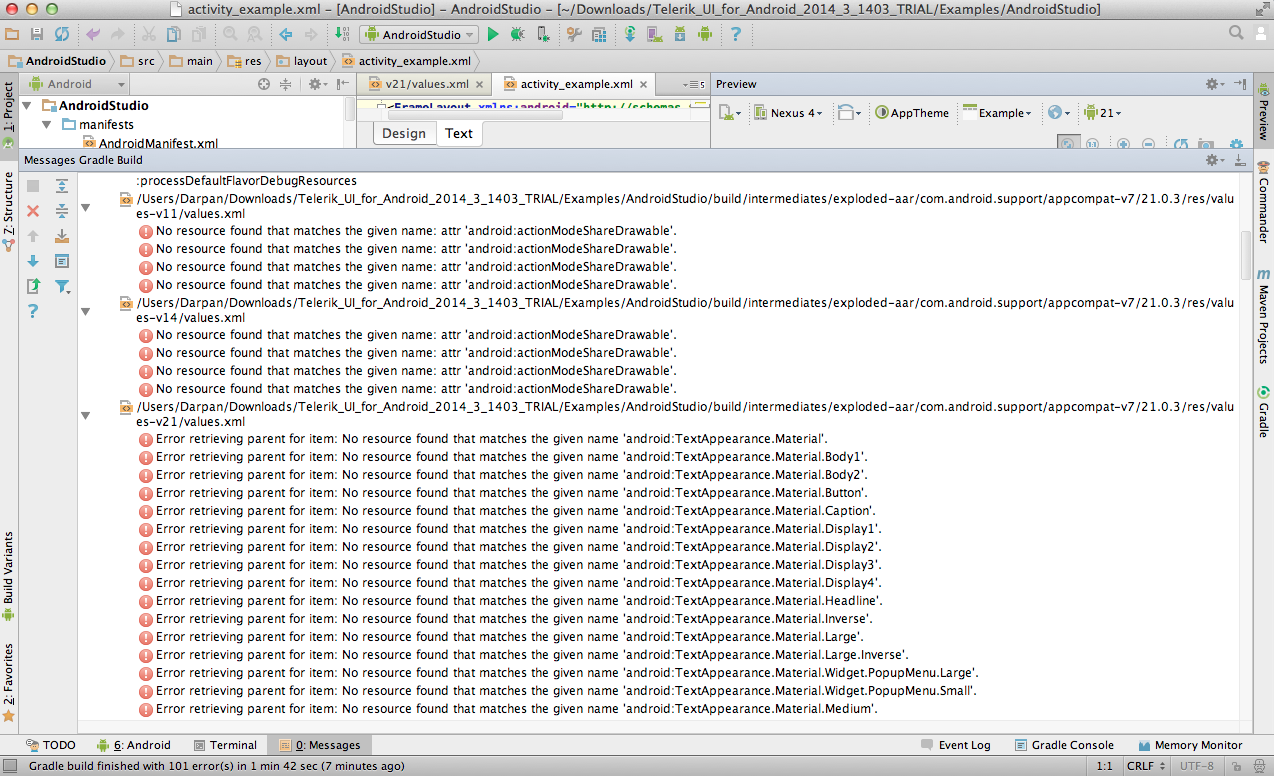Viewport: 1274px width, 776px height.
Task: Close the v21/values.xml tab
Action: 480,84
